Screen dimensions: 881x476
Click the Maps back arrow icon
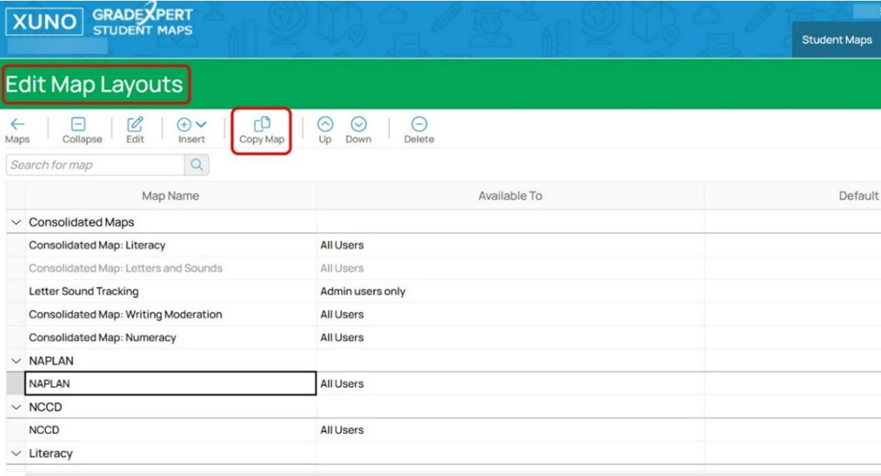17,125
